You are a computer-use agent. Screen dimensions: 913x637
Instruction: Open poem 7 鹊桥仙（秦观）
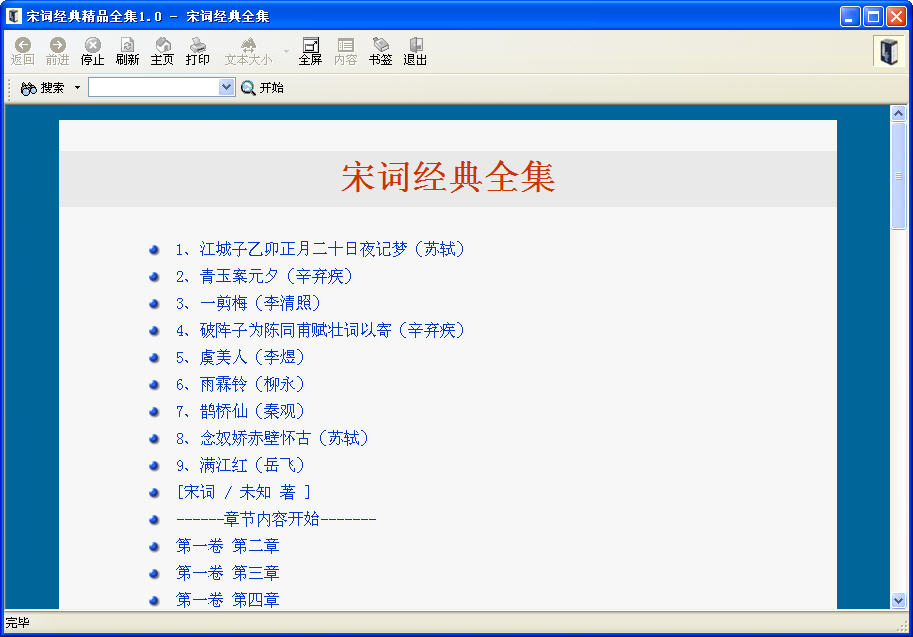click(x=240, y=411)
